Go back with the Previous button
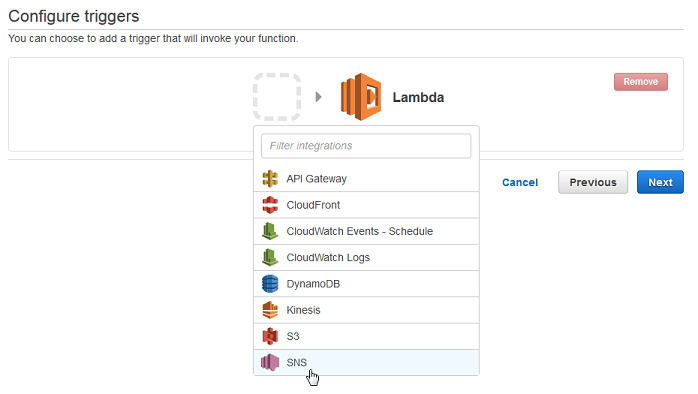The width and height of the screenshot is (698, 394). point(593,182)
